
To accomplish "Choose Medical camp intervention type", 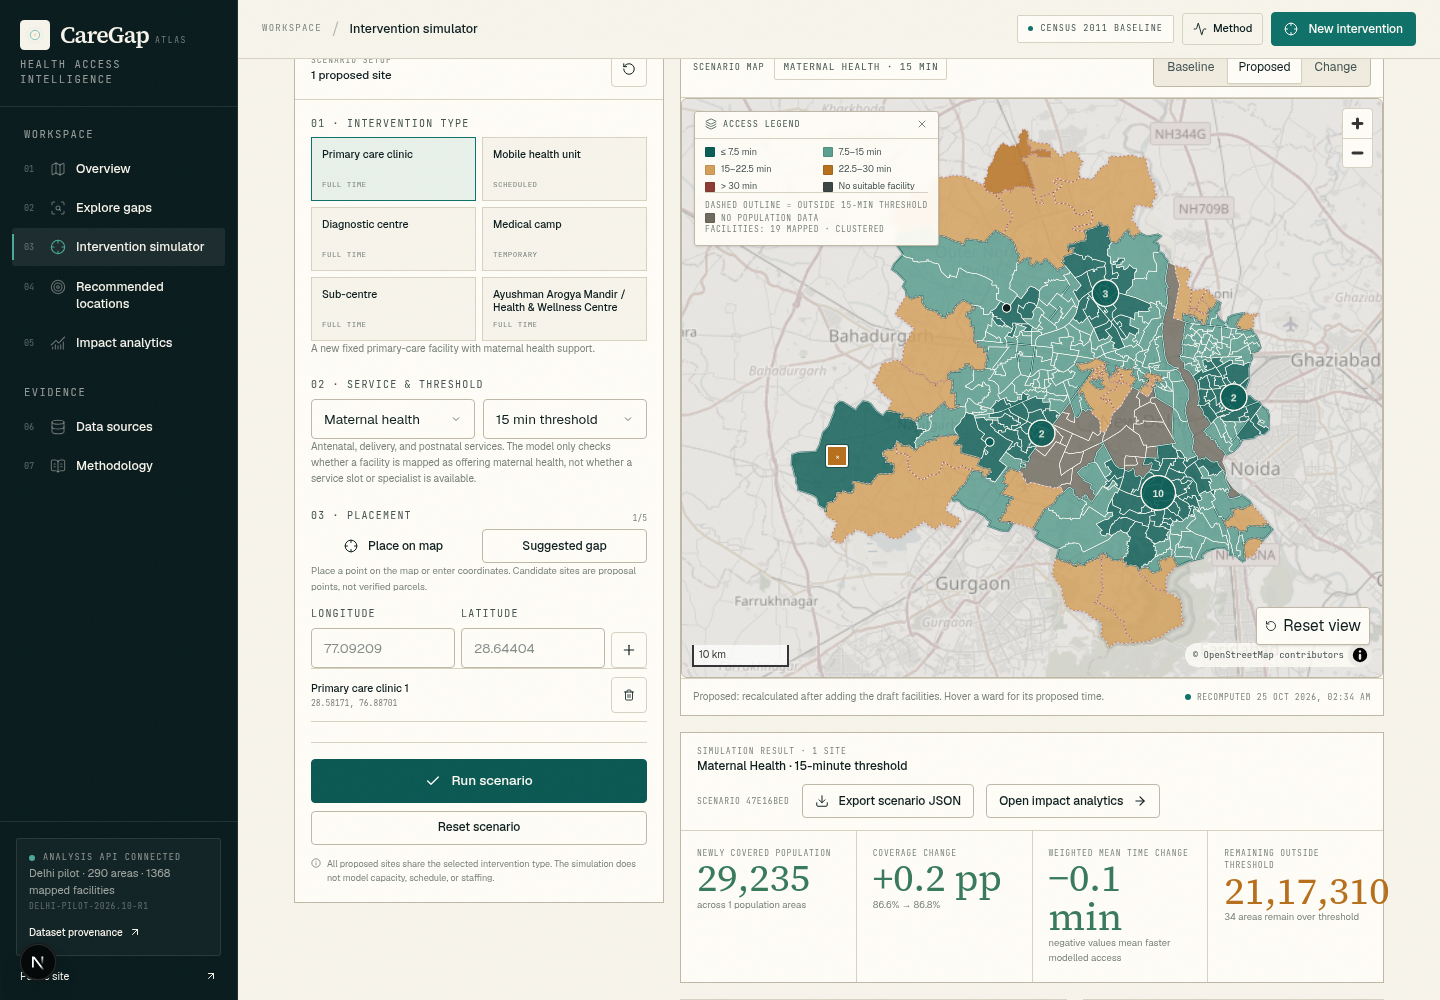I will click(564, 239).
